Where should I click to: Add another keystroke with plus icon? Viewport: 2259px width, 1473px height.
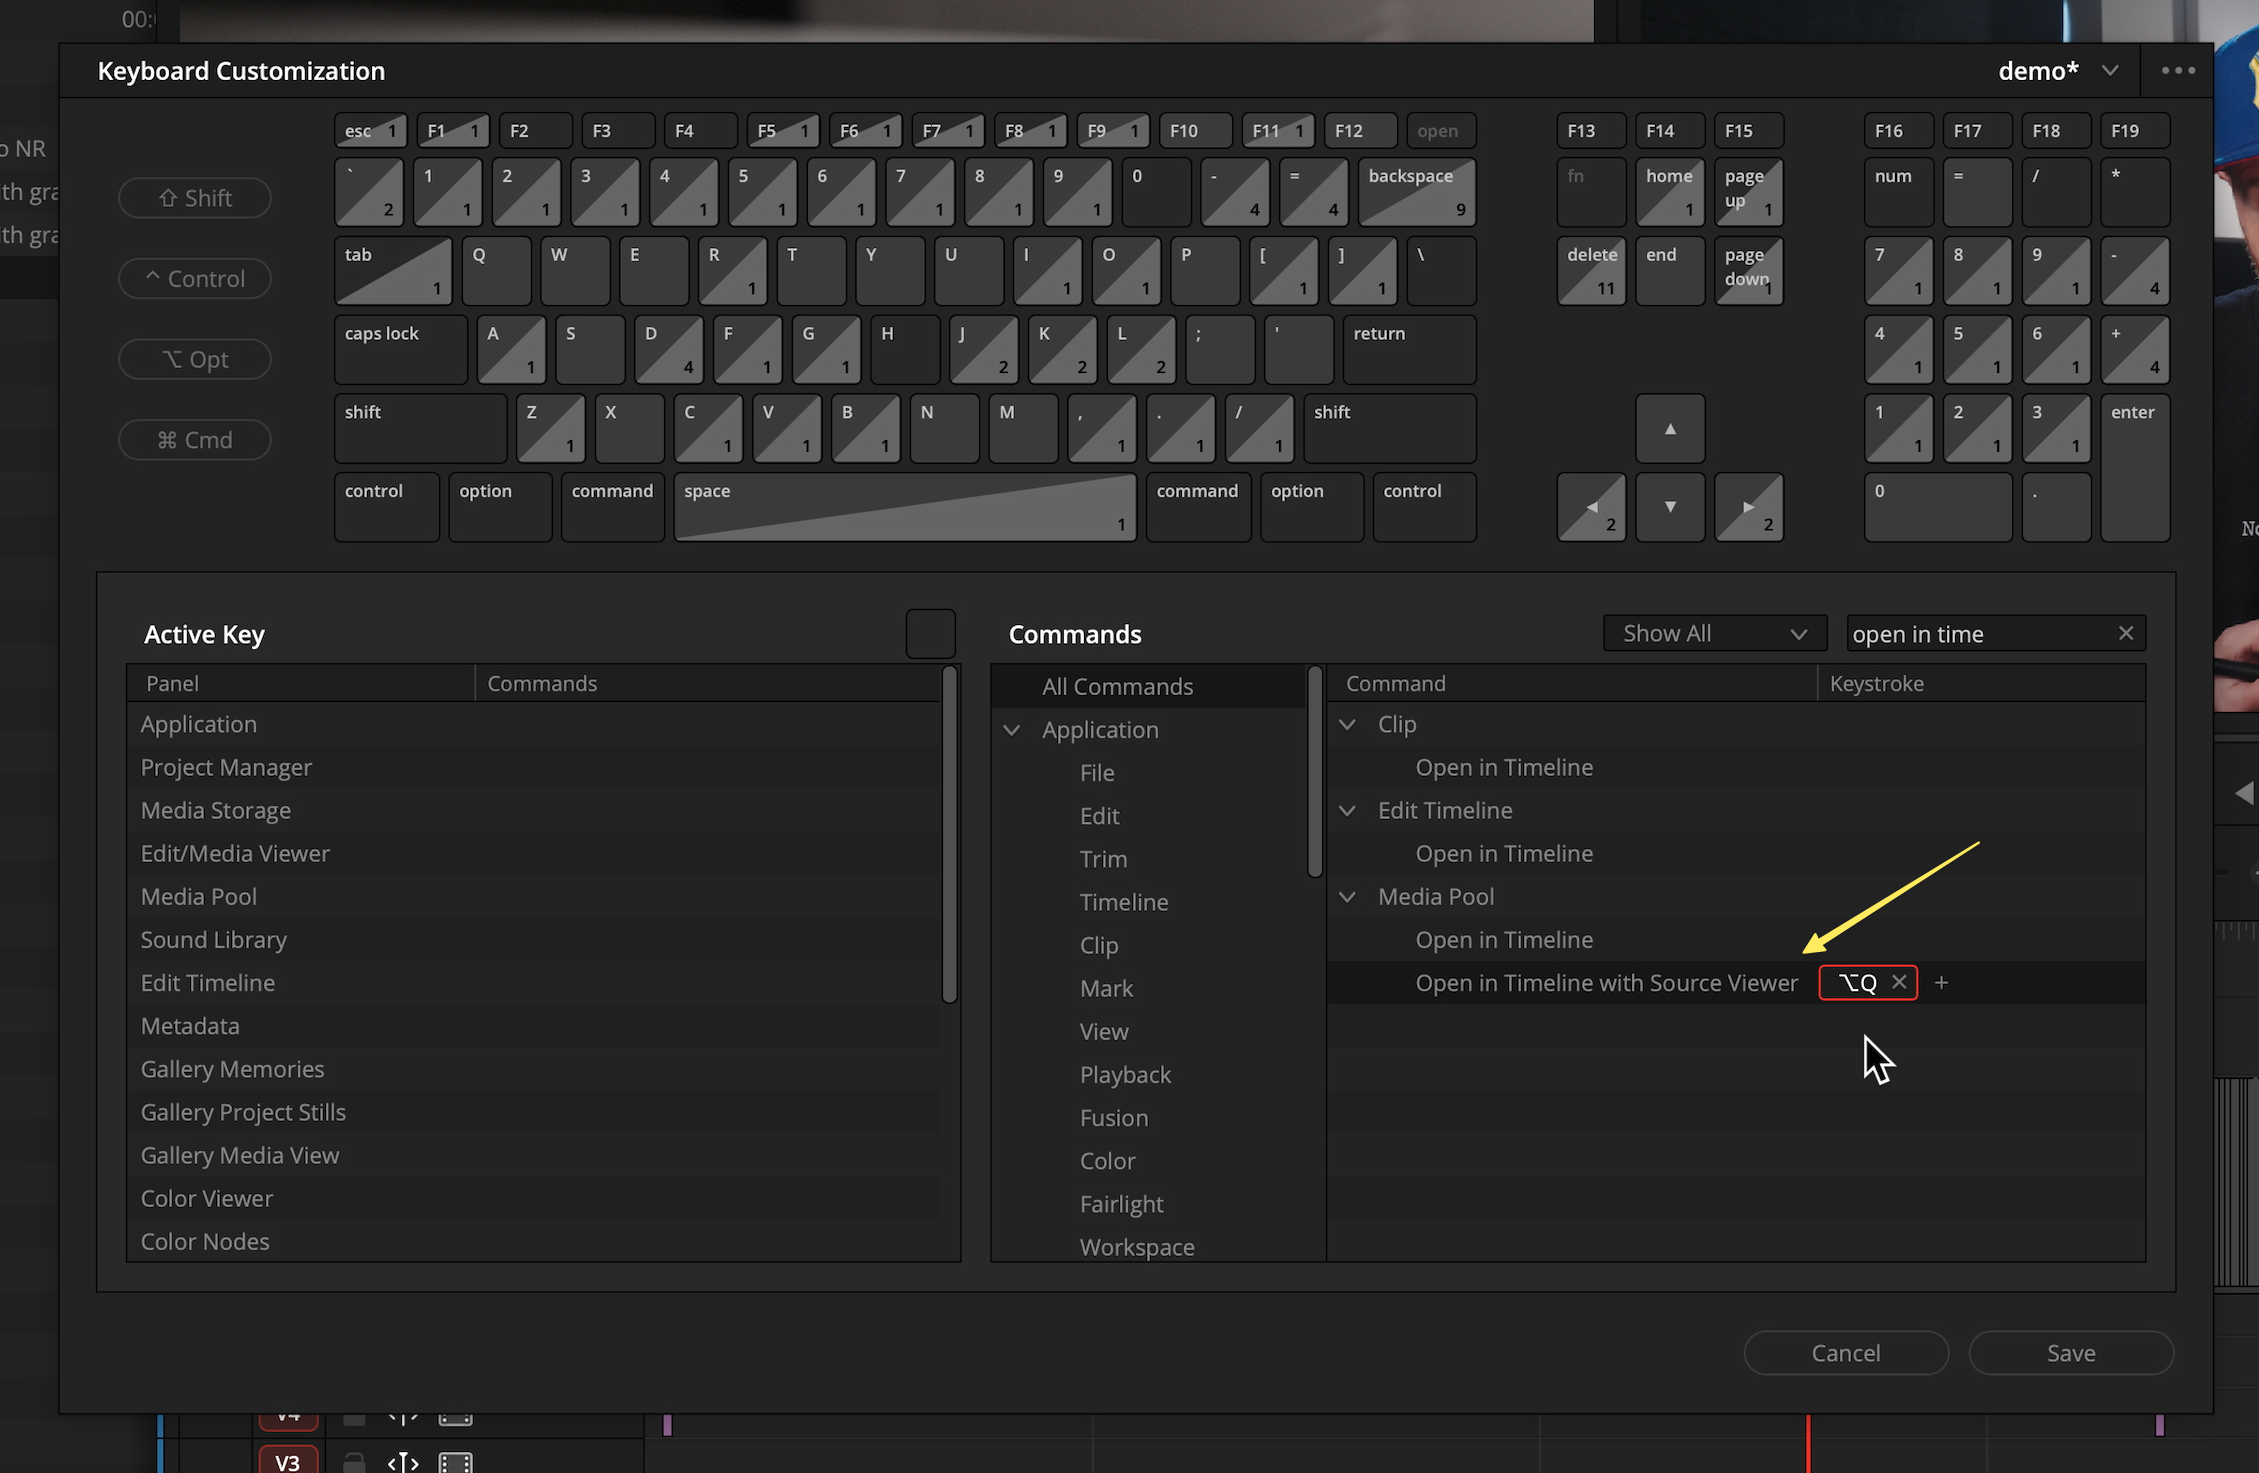1941,982
